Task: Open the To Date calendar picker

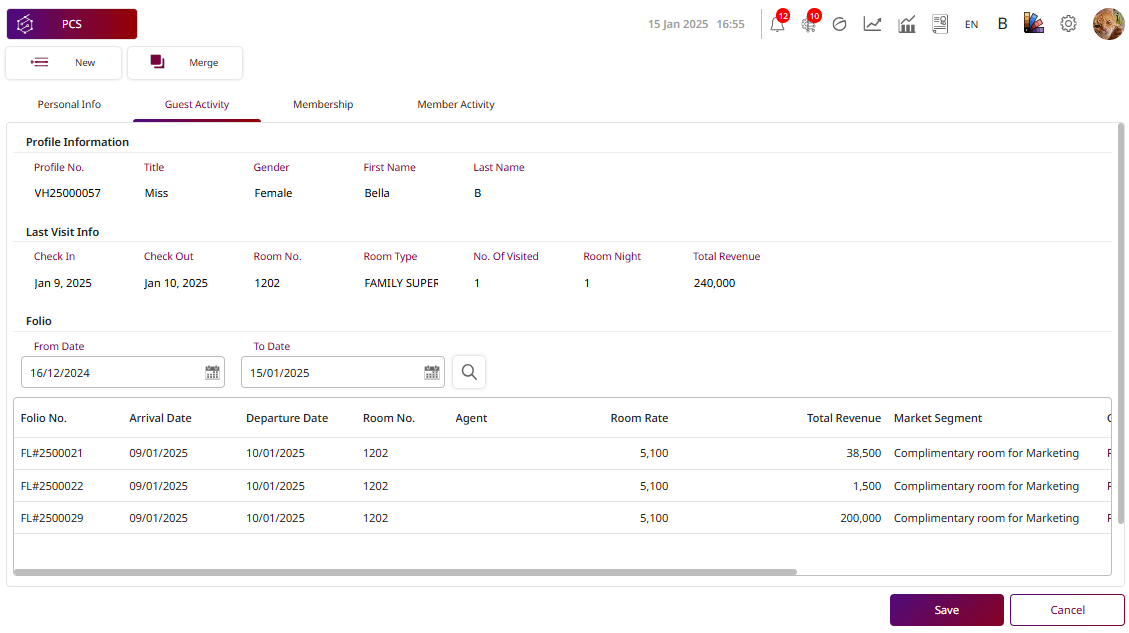Action: pyautogui.click(x=432, y=373)
